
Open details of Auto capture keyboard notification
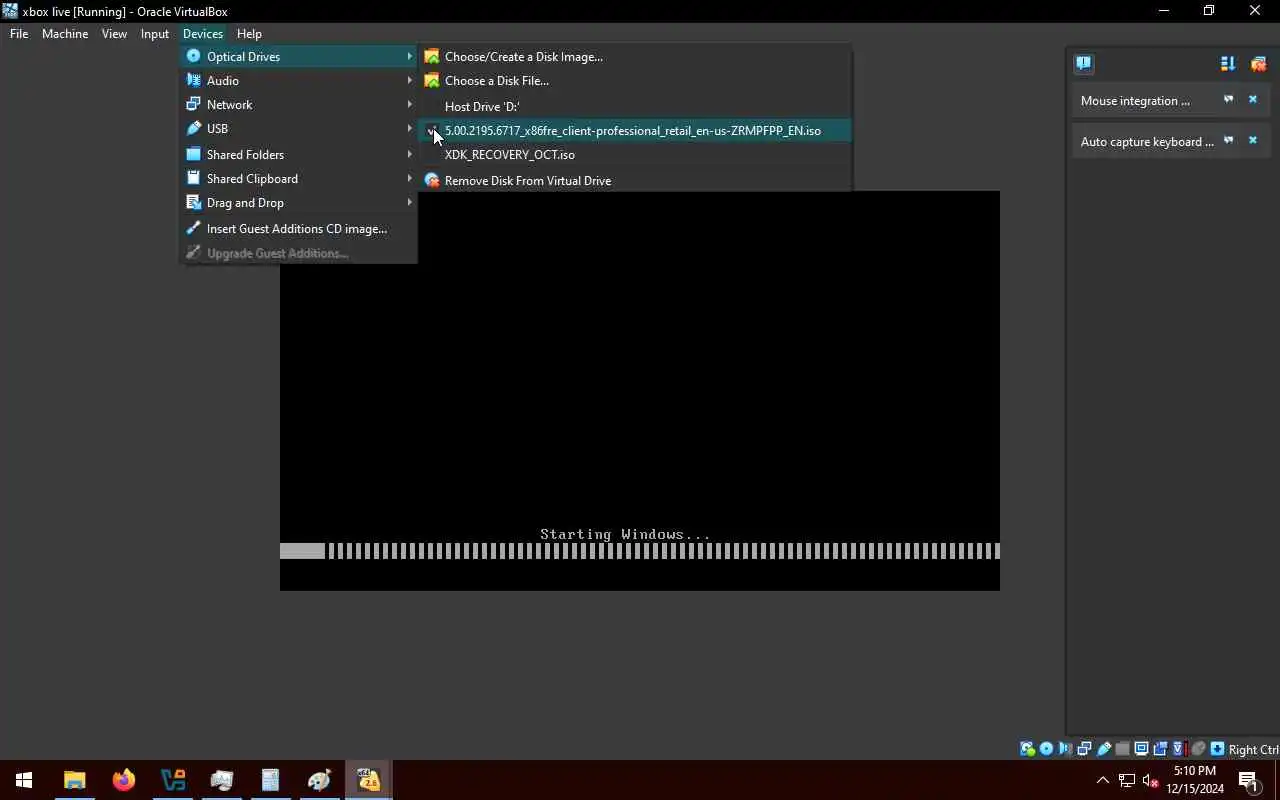pyautogui.click(x=1228, y=141)
